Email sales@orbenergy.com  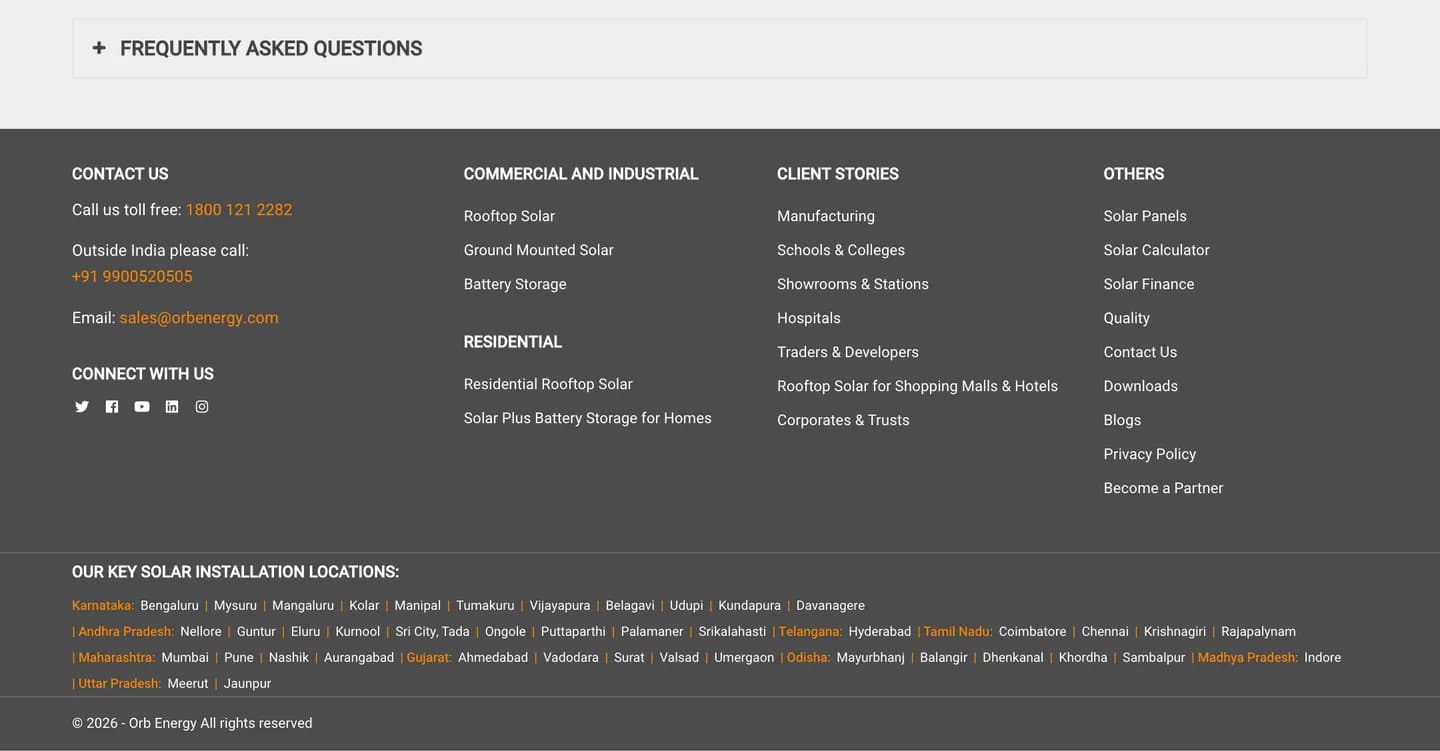[199, 318]
